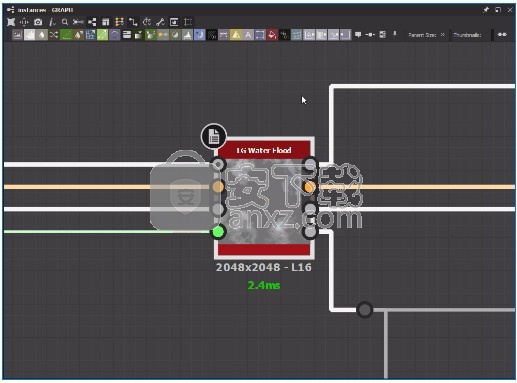Add the black dotted SVG node icon

pyautogui.click(x=212, y=35)
